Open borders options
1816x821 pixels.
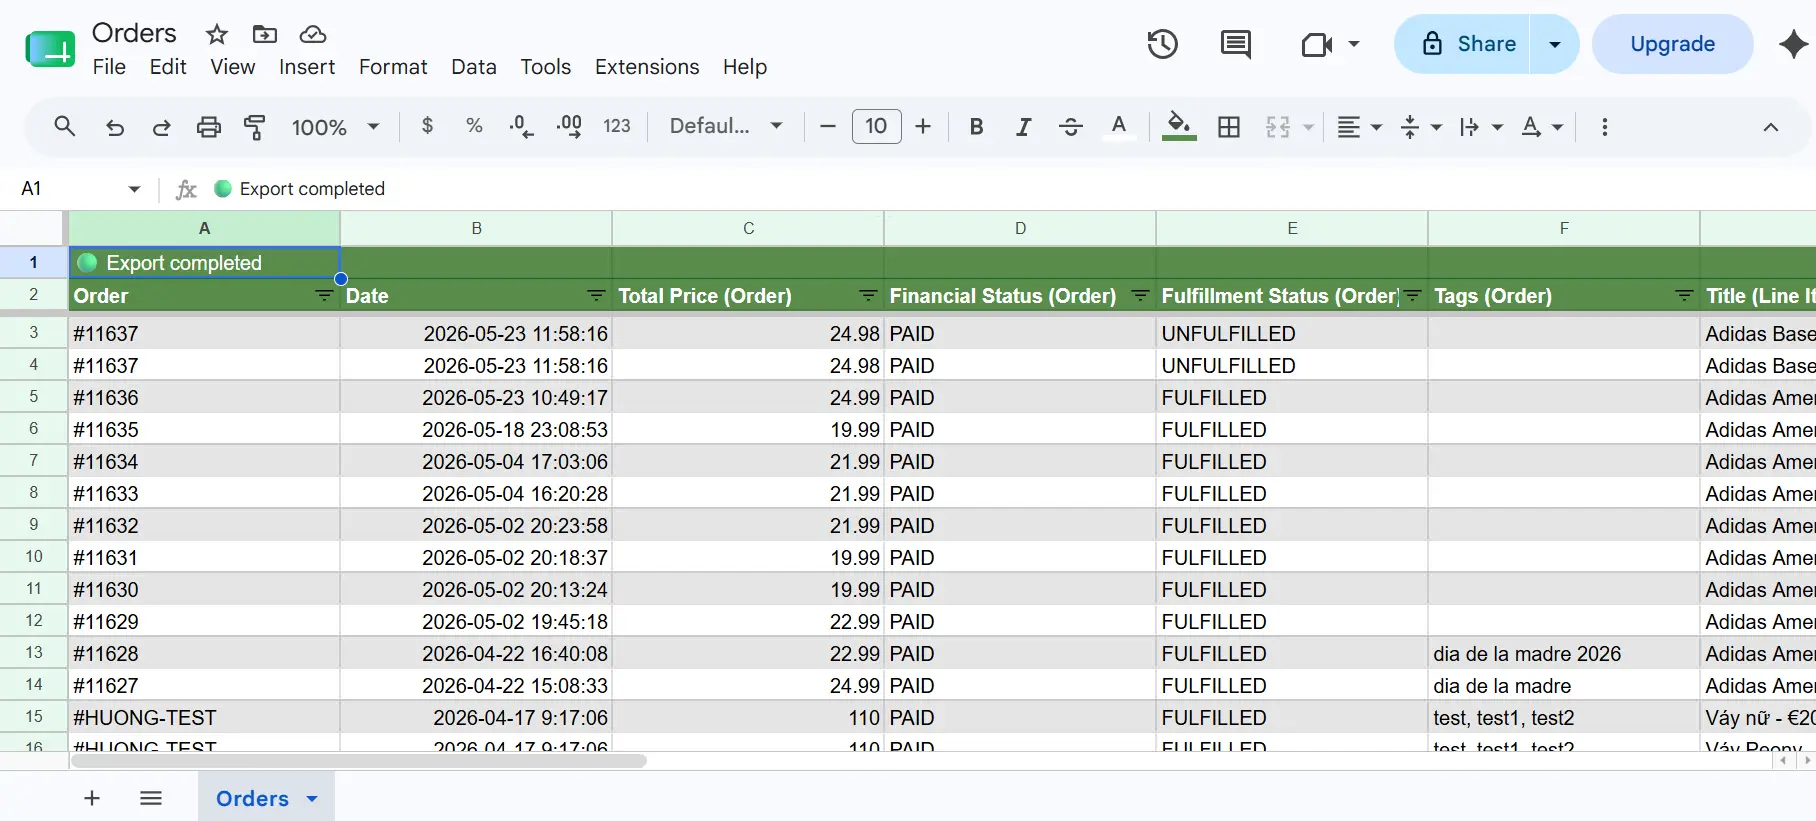[1229, 127]
